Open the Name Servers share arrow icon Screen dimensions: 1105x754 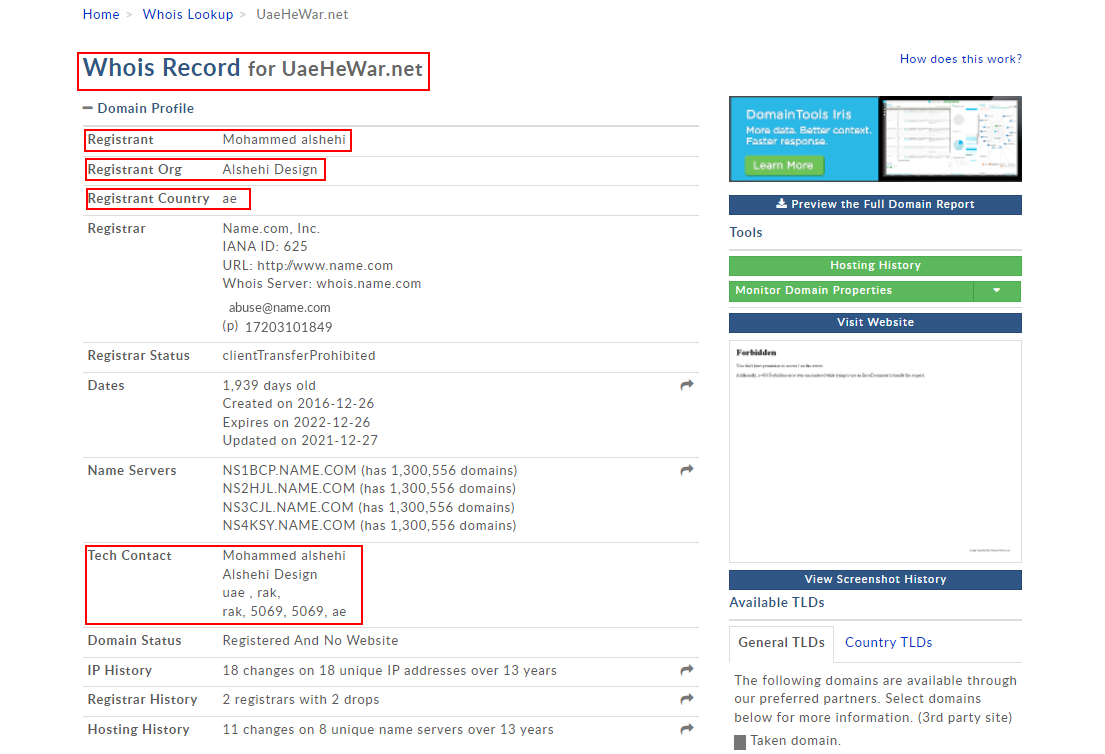pyautogui.click(x=686, y=470)
